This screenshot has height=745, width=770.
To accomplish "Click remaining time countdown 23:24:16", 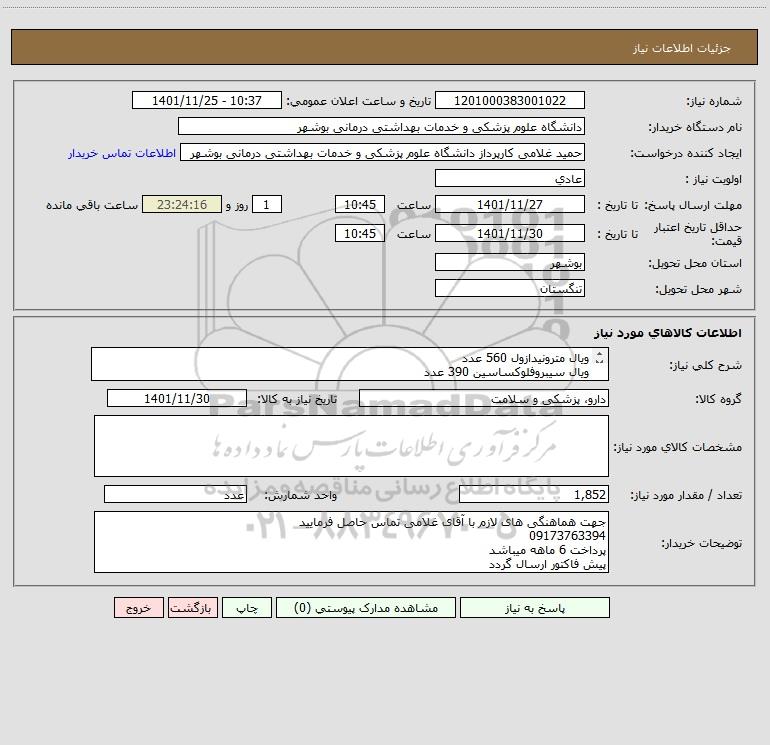I will 182,204.
